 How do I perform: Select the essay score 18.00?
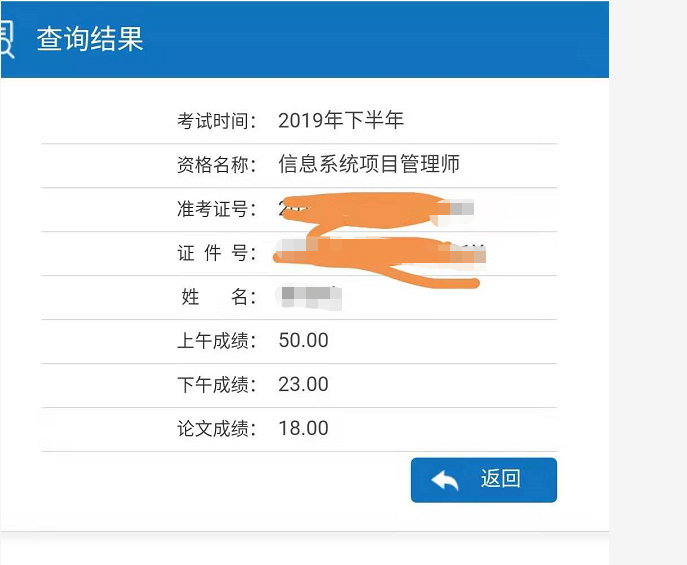pyautogui.click(x=304, y=429)
